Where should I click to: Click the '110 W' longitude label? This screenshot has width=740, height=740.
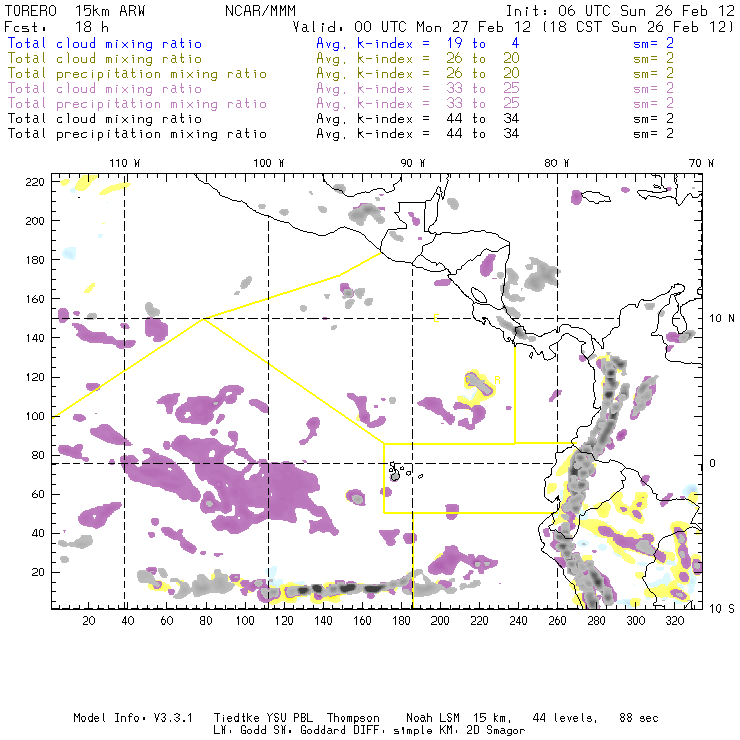[x=125, y=163]
